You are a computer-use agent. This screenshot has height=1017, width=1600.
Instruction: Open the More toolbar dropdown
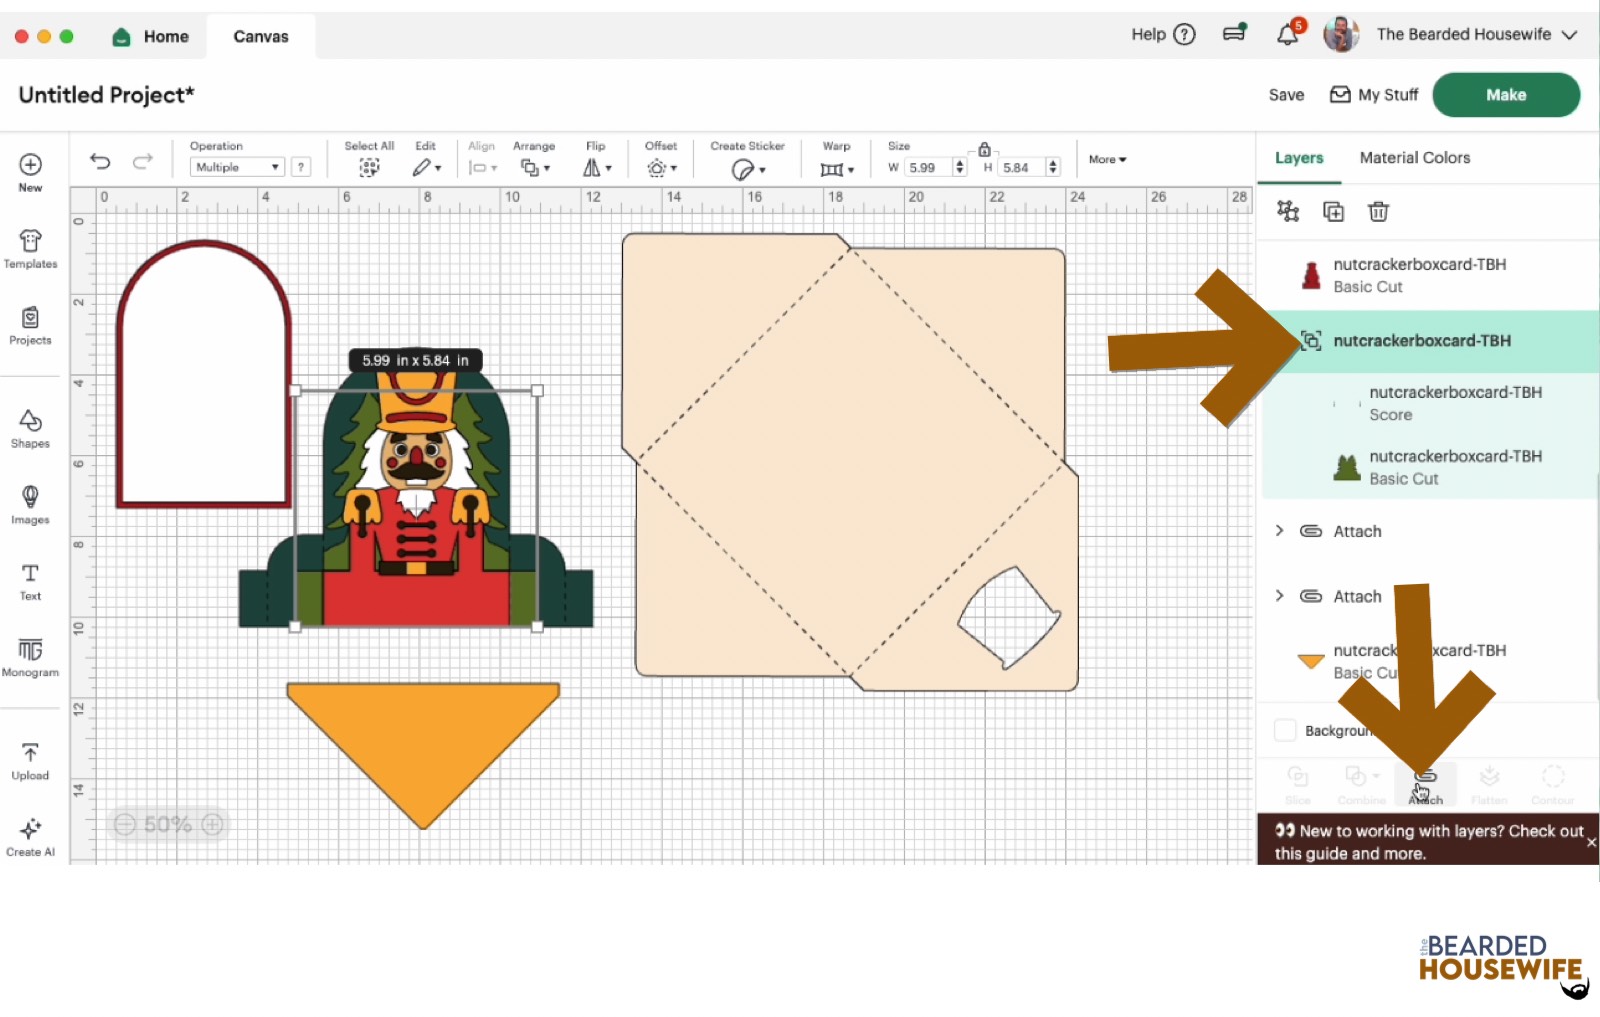coord(1107,159)
